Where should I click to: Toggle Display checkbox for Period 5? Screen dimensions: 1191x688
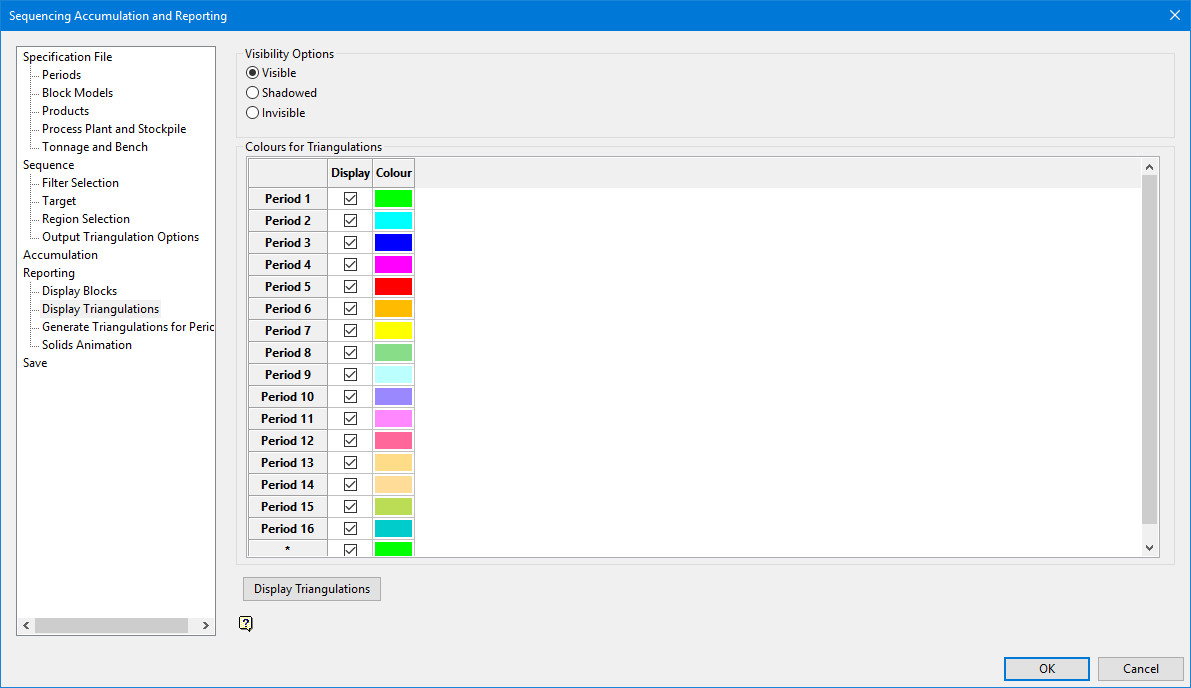tap(350, 287)
